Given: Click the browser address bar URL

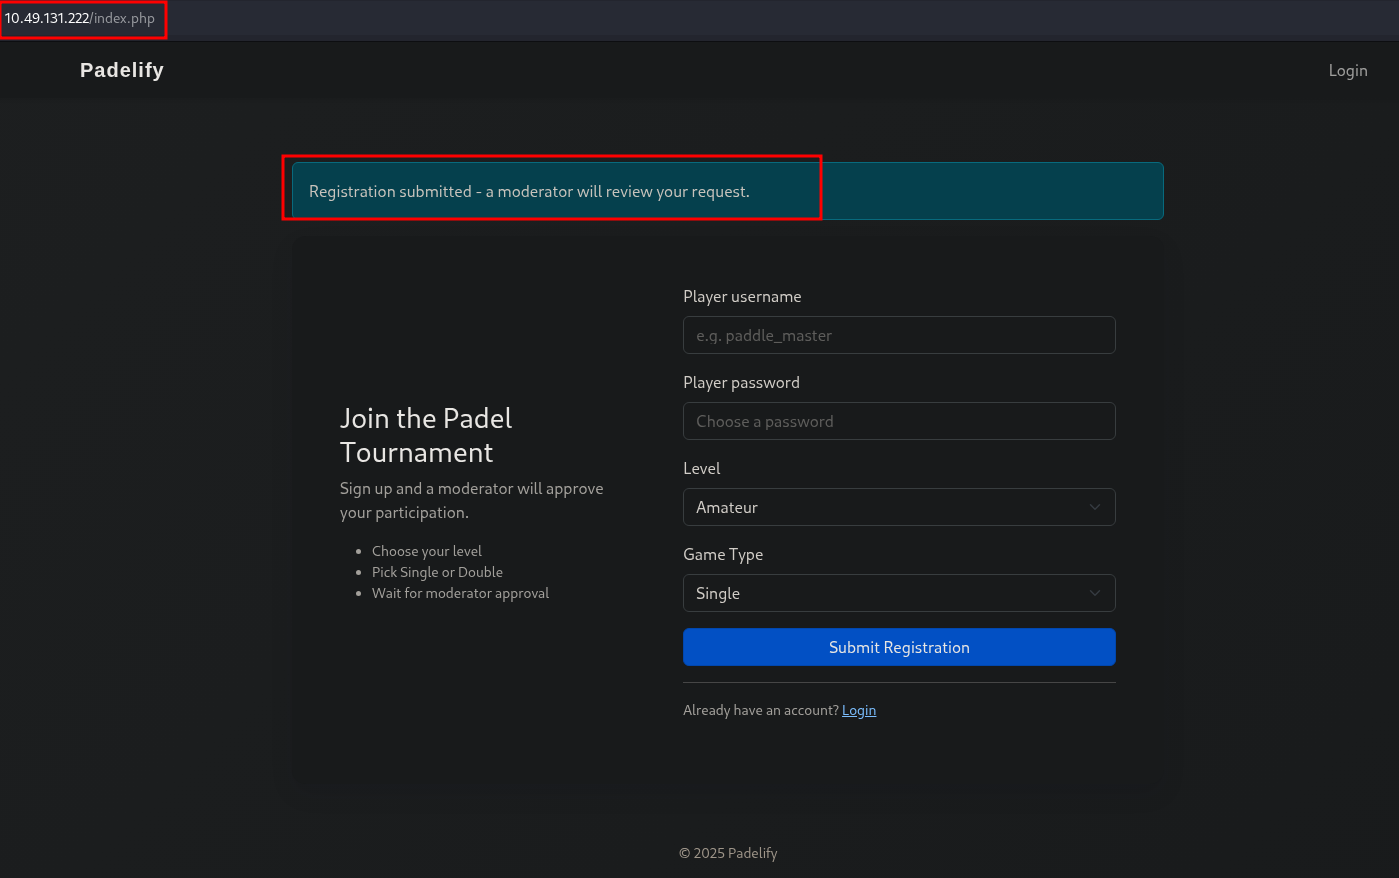Looking at the screenshot, I should click(80, 19).
